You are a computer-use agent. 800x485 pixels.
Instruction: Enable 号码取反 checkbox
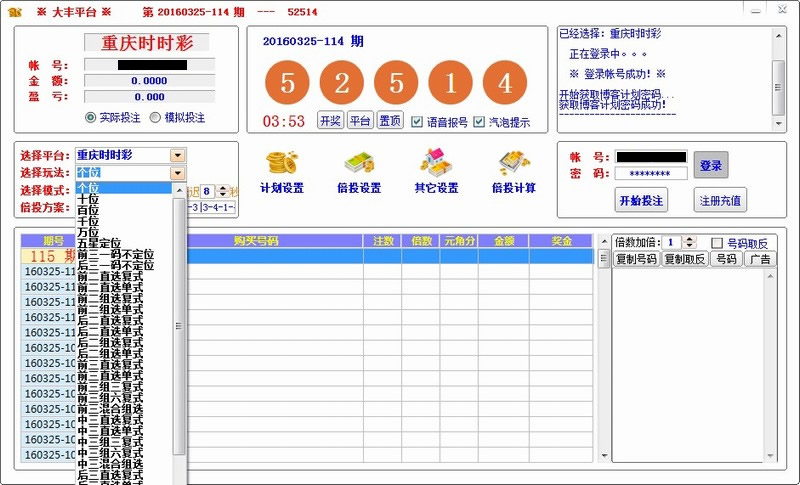[x=717, y=243]
